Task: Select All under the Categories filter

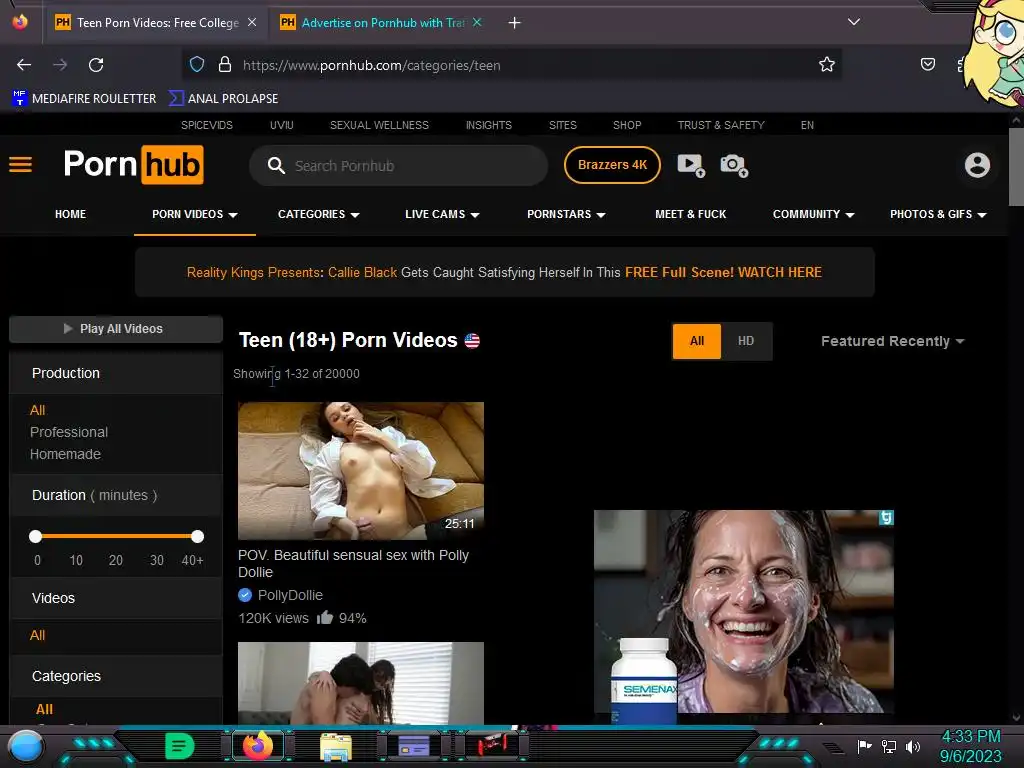Action: coord(44,709)
